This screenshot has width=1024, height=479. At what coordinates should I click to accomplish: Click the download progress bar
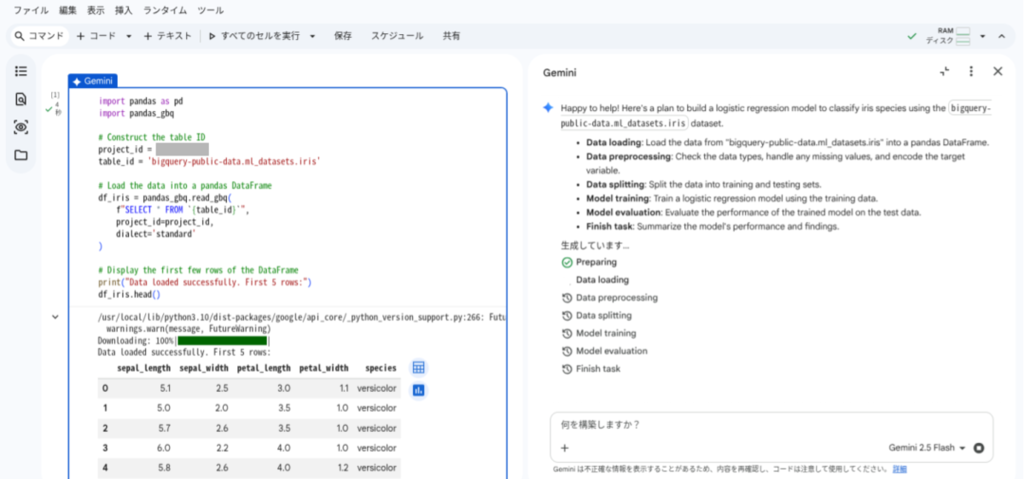tap(222, 341)
